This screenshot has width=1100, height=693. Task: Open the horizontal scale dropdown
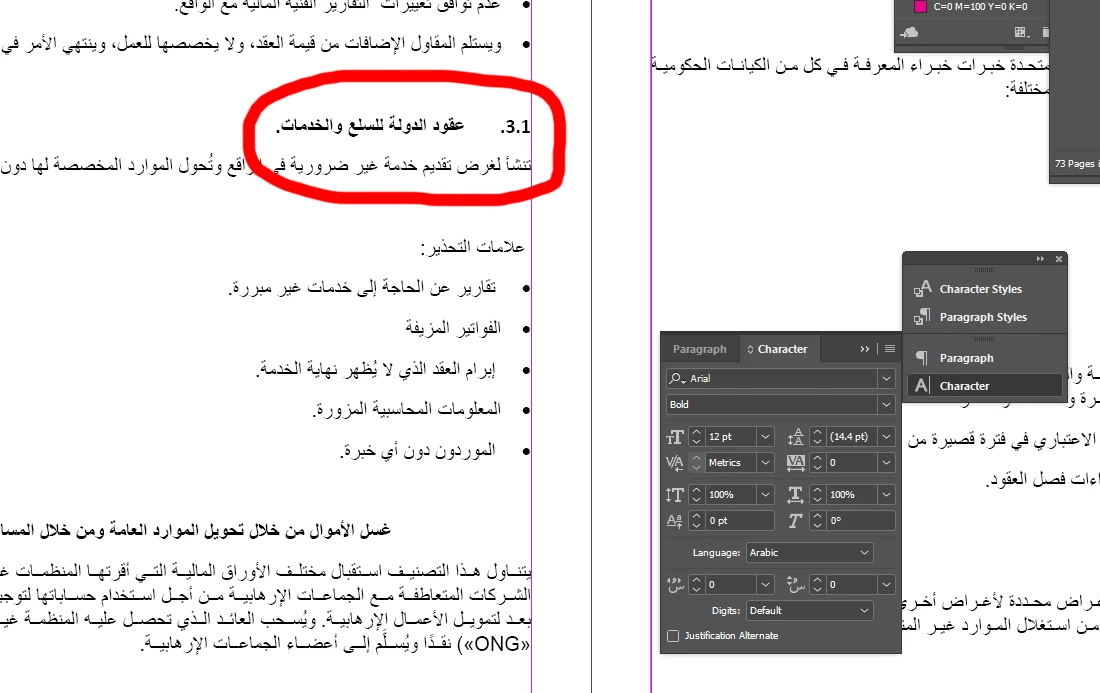pos(887,495)
